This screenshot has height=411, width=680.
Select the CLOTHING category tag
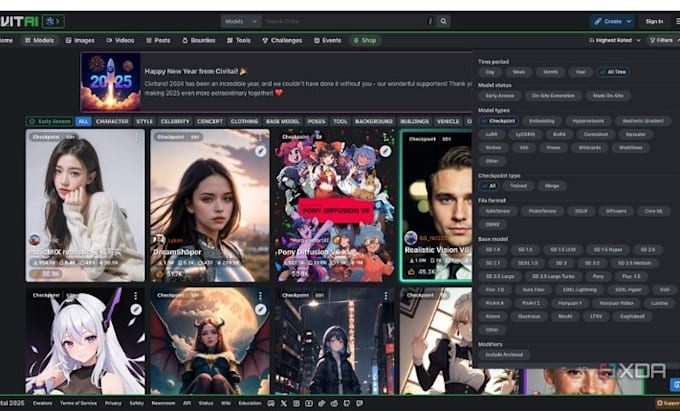244,121
